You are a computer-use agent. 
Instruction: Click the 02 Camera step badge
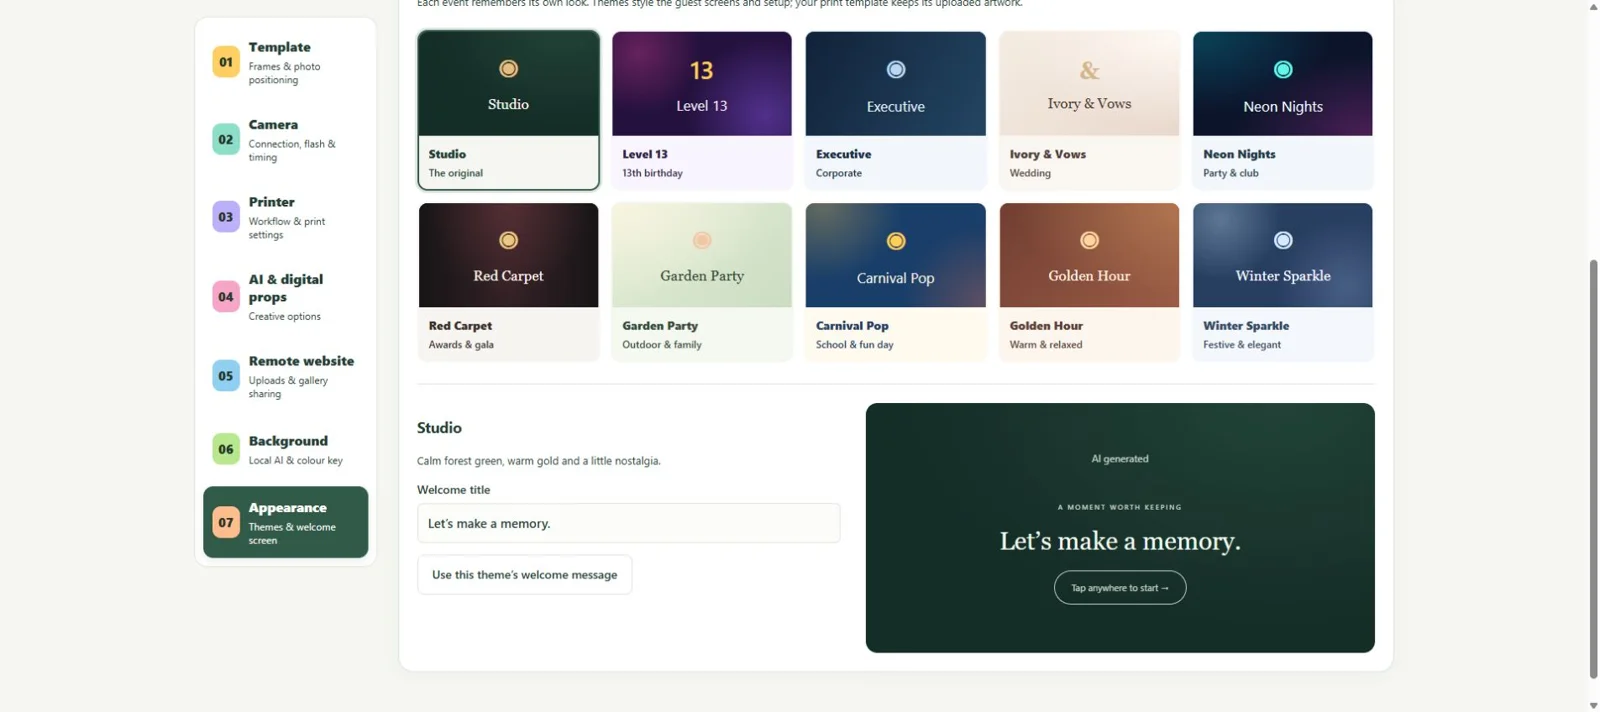tap(226, 139)
